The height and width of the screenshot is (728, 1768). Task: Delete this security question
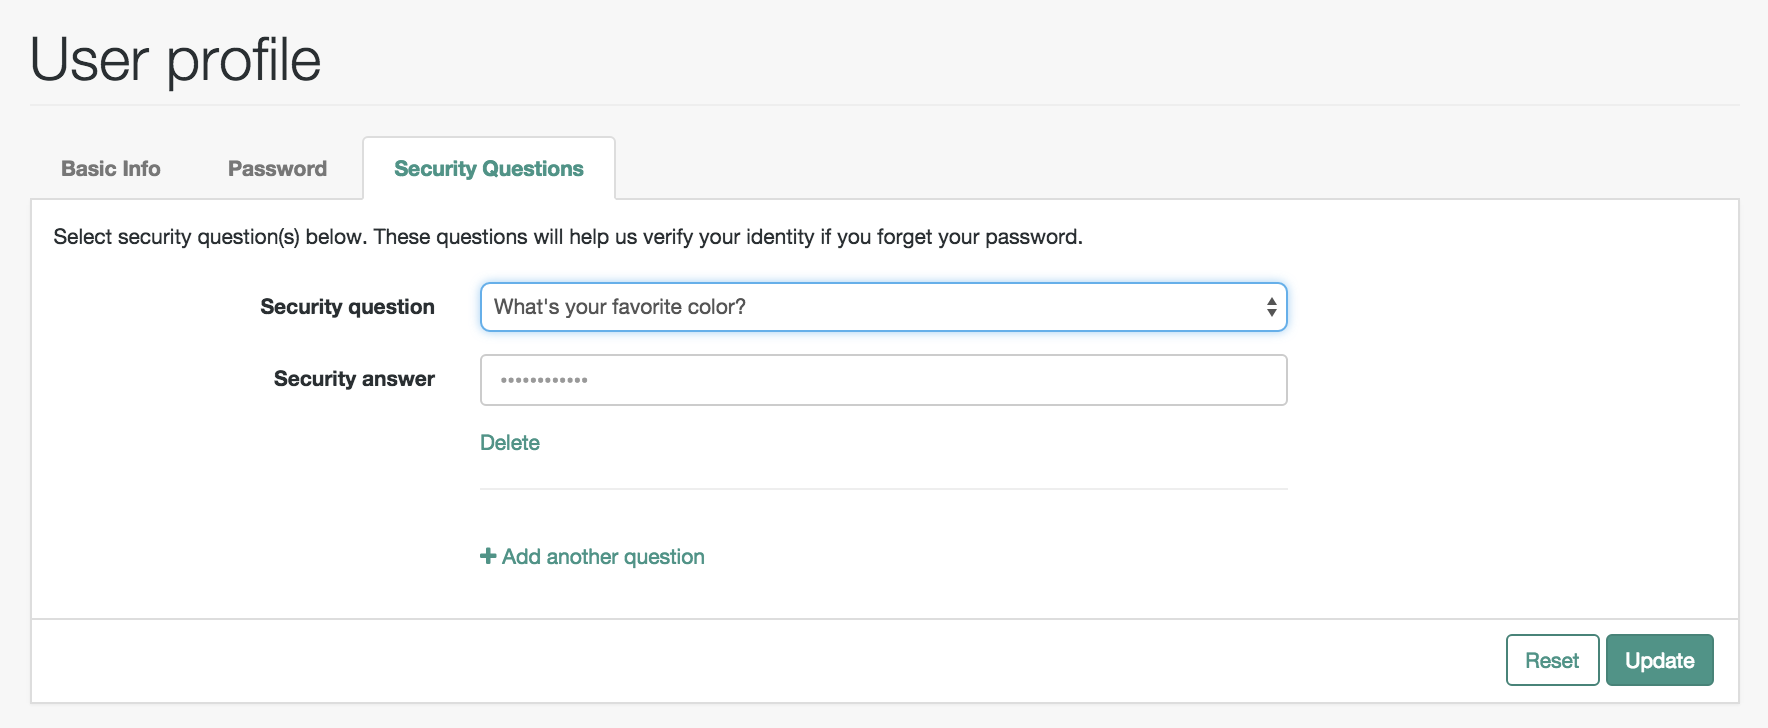coord(510,443)
